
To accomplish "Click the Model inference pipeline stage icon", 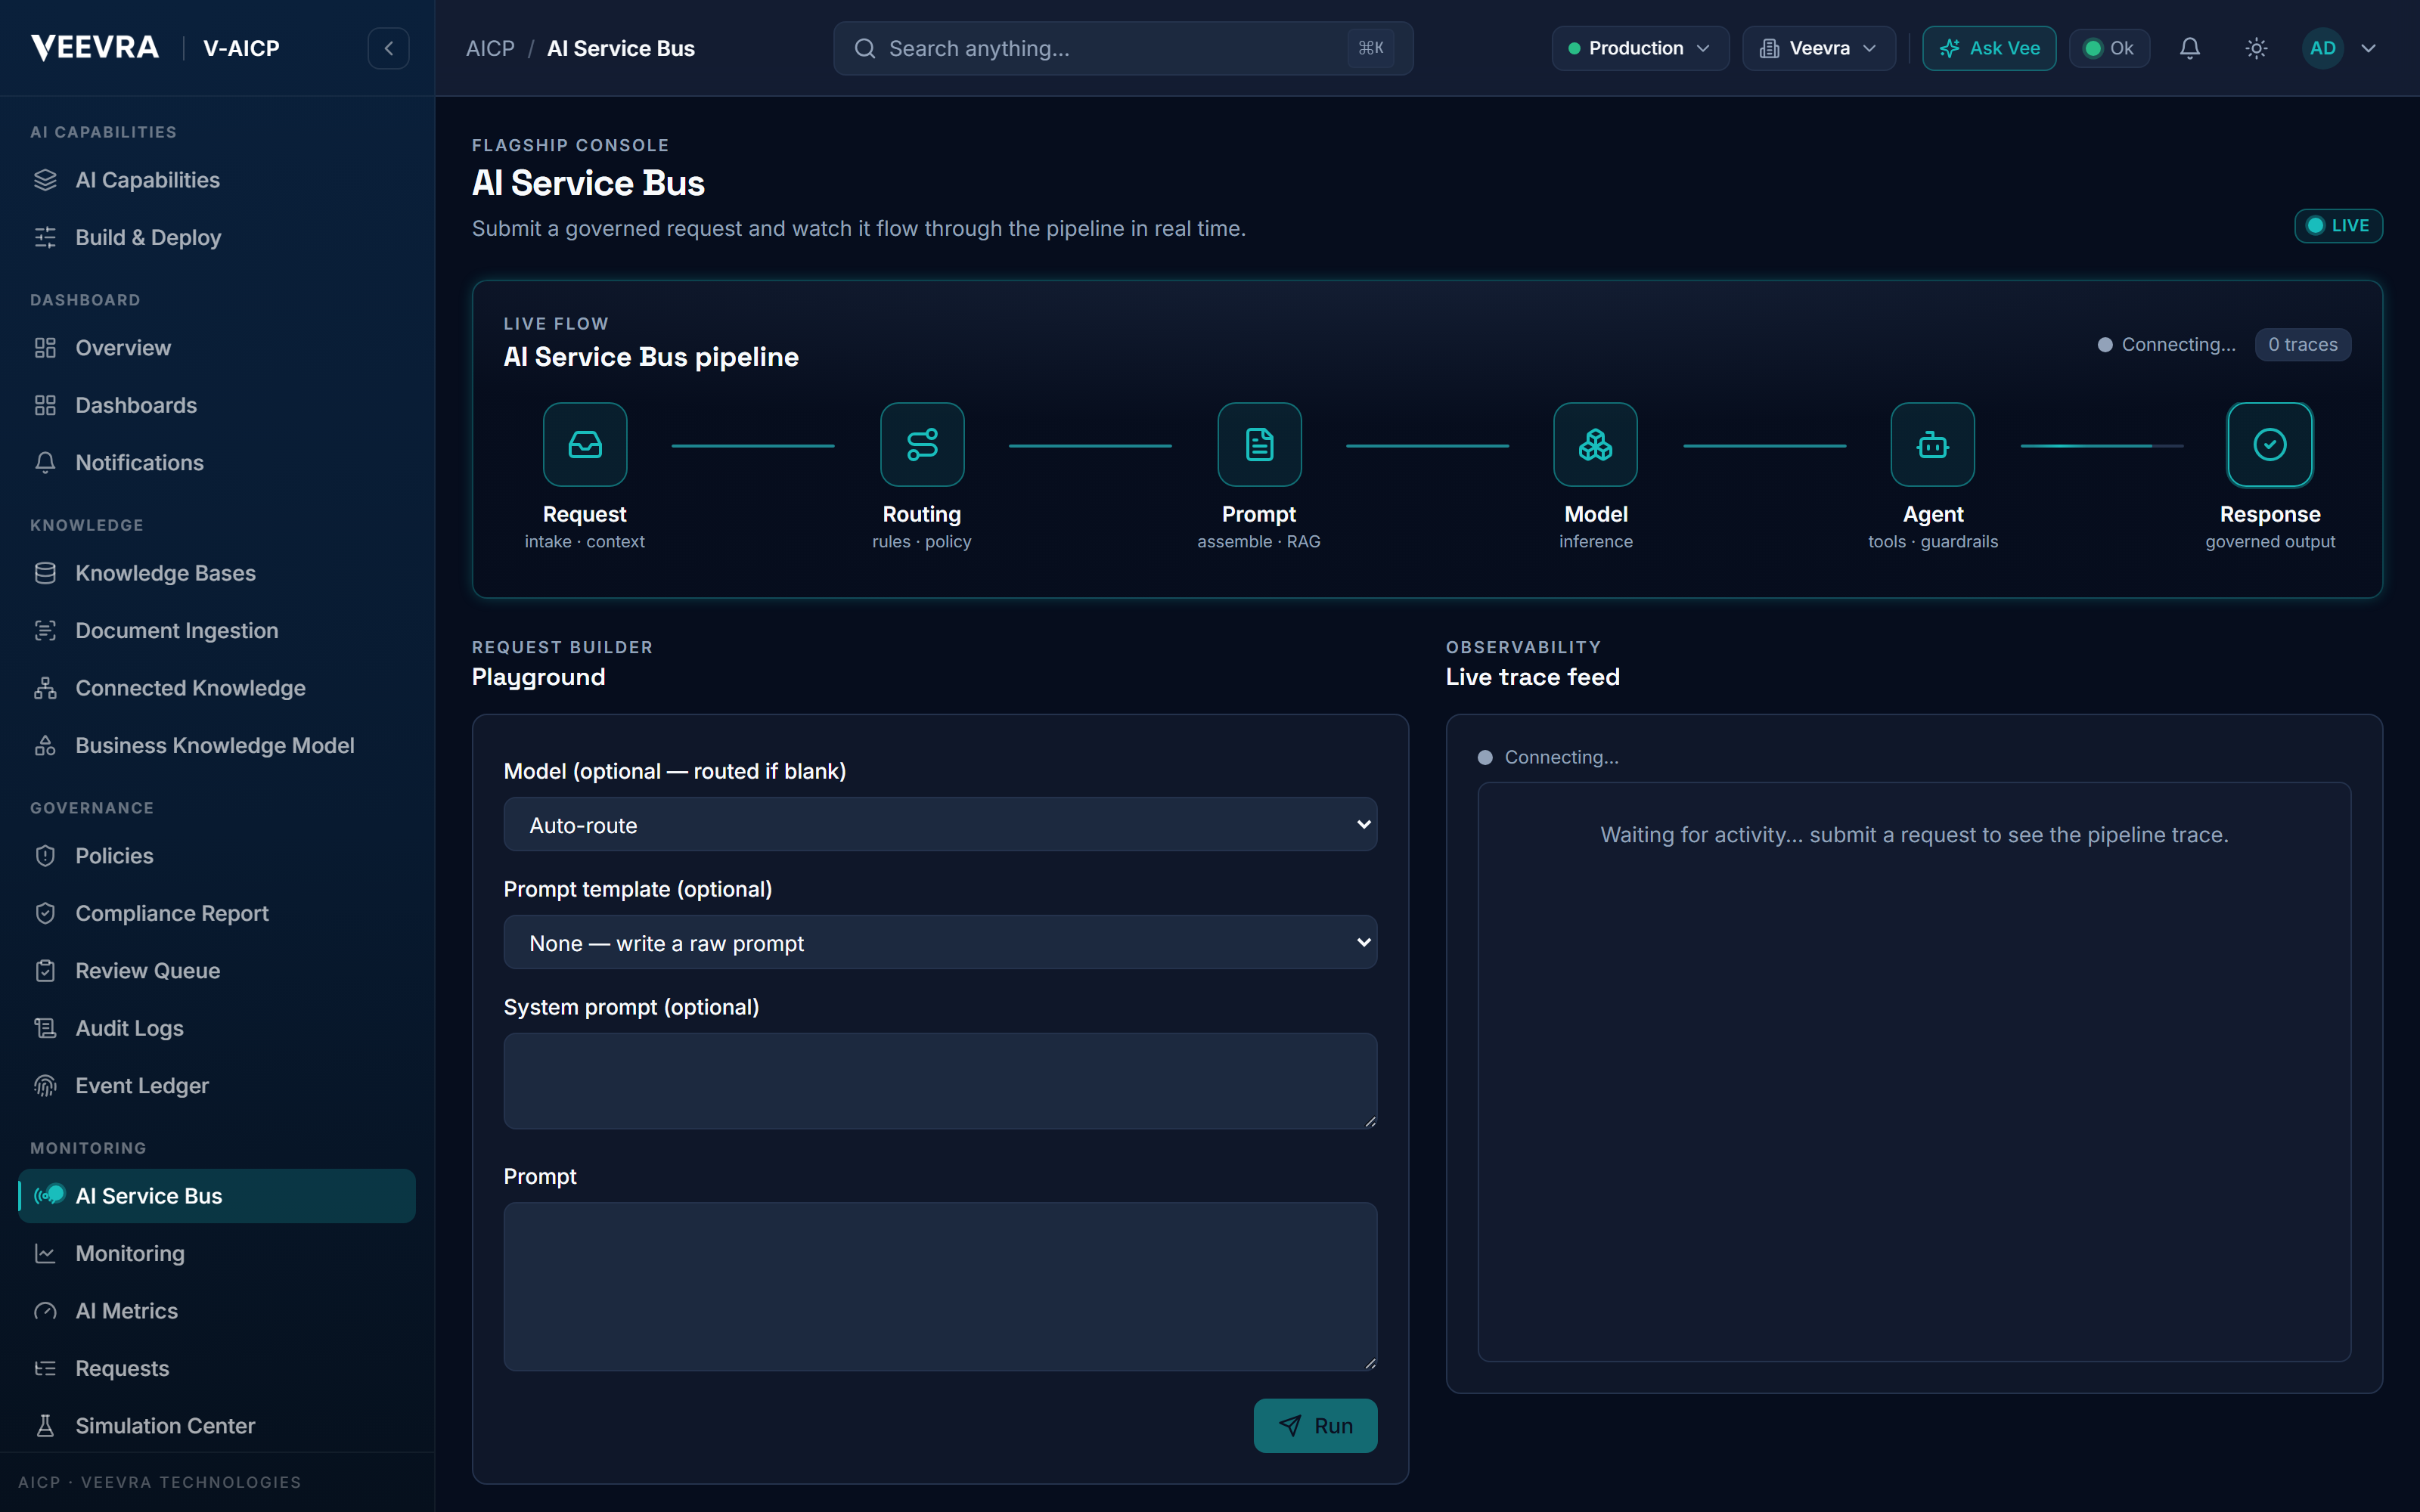I will tap(1596, 444).
